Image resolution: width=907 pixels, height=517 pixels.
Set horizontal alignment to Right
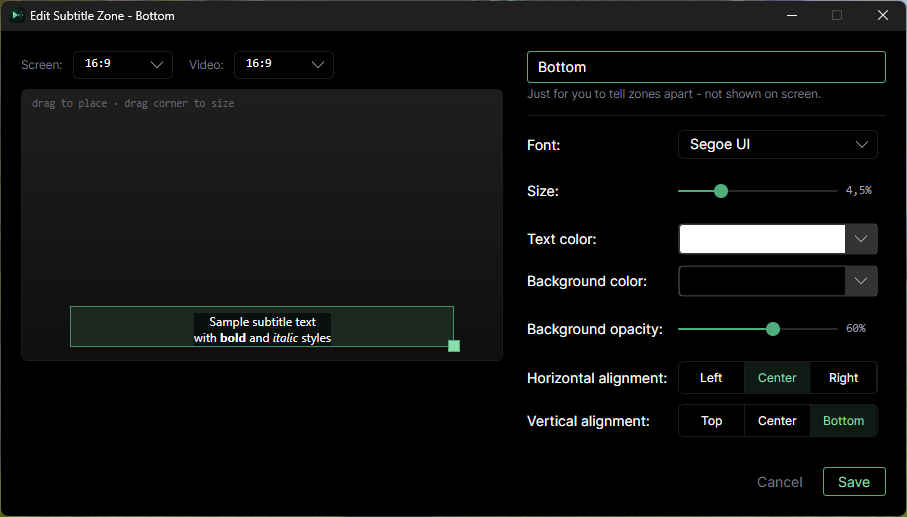[x=843, y=378]
